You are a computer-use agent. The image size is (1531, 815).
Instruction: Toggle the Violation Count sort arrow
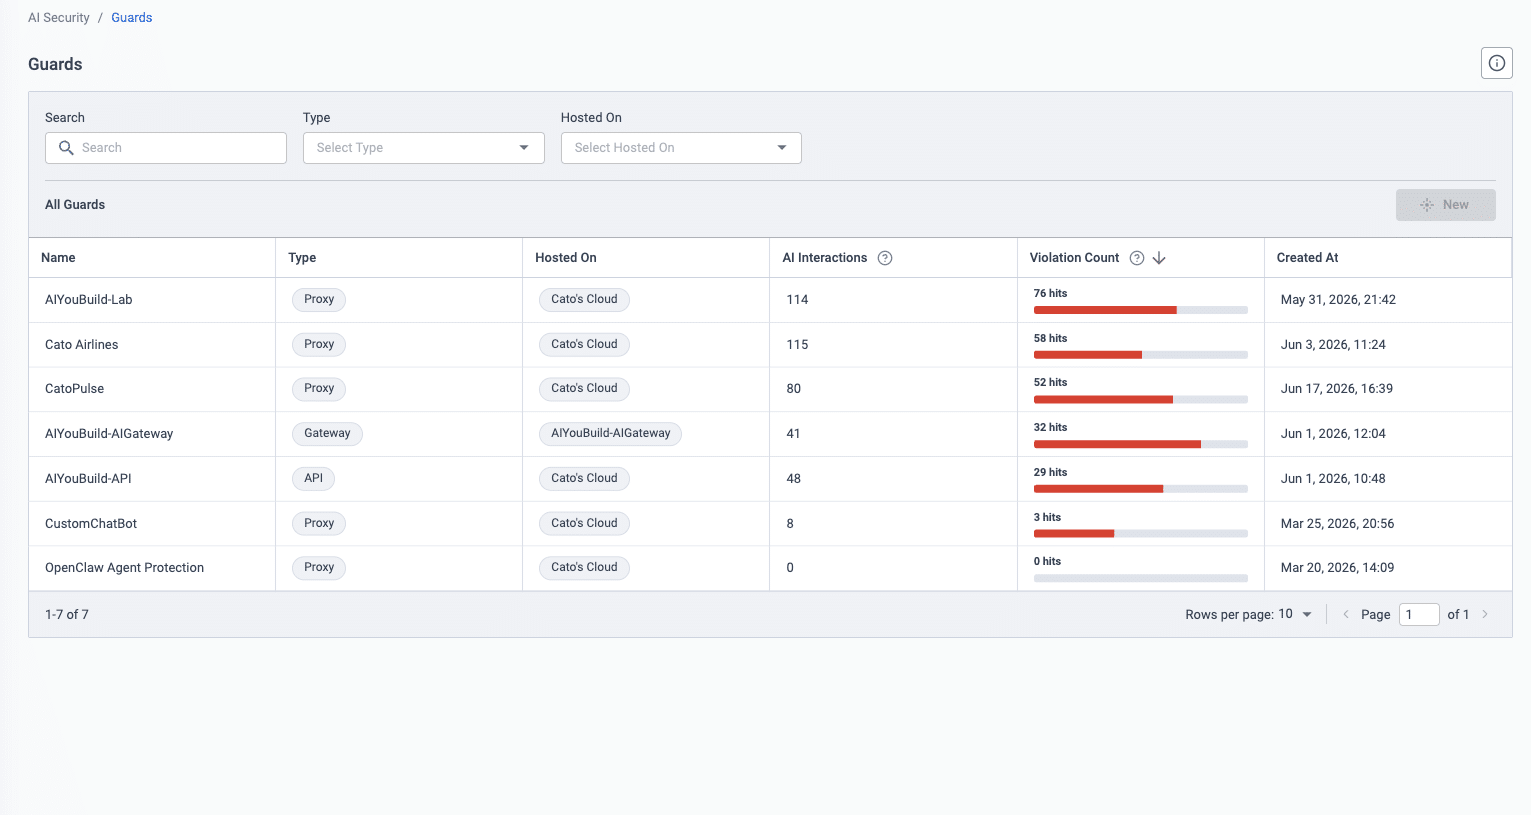pyautogui.click(x=1159, y=258)
